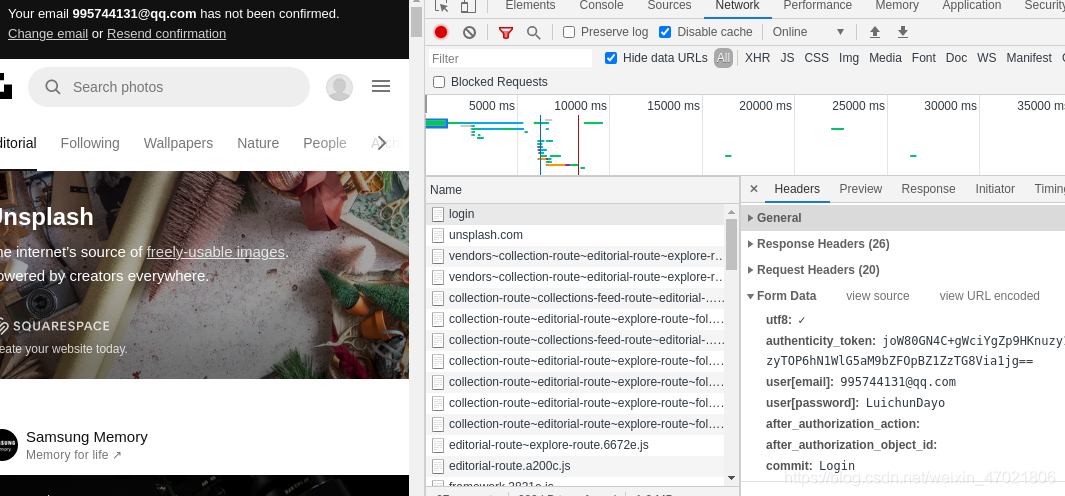1065x496 pixels.
Task: Select the unsplash.com request row
Action: [x=575, y=235]
